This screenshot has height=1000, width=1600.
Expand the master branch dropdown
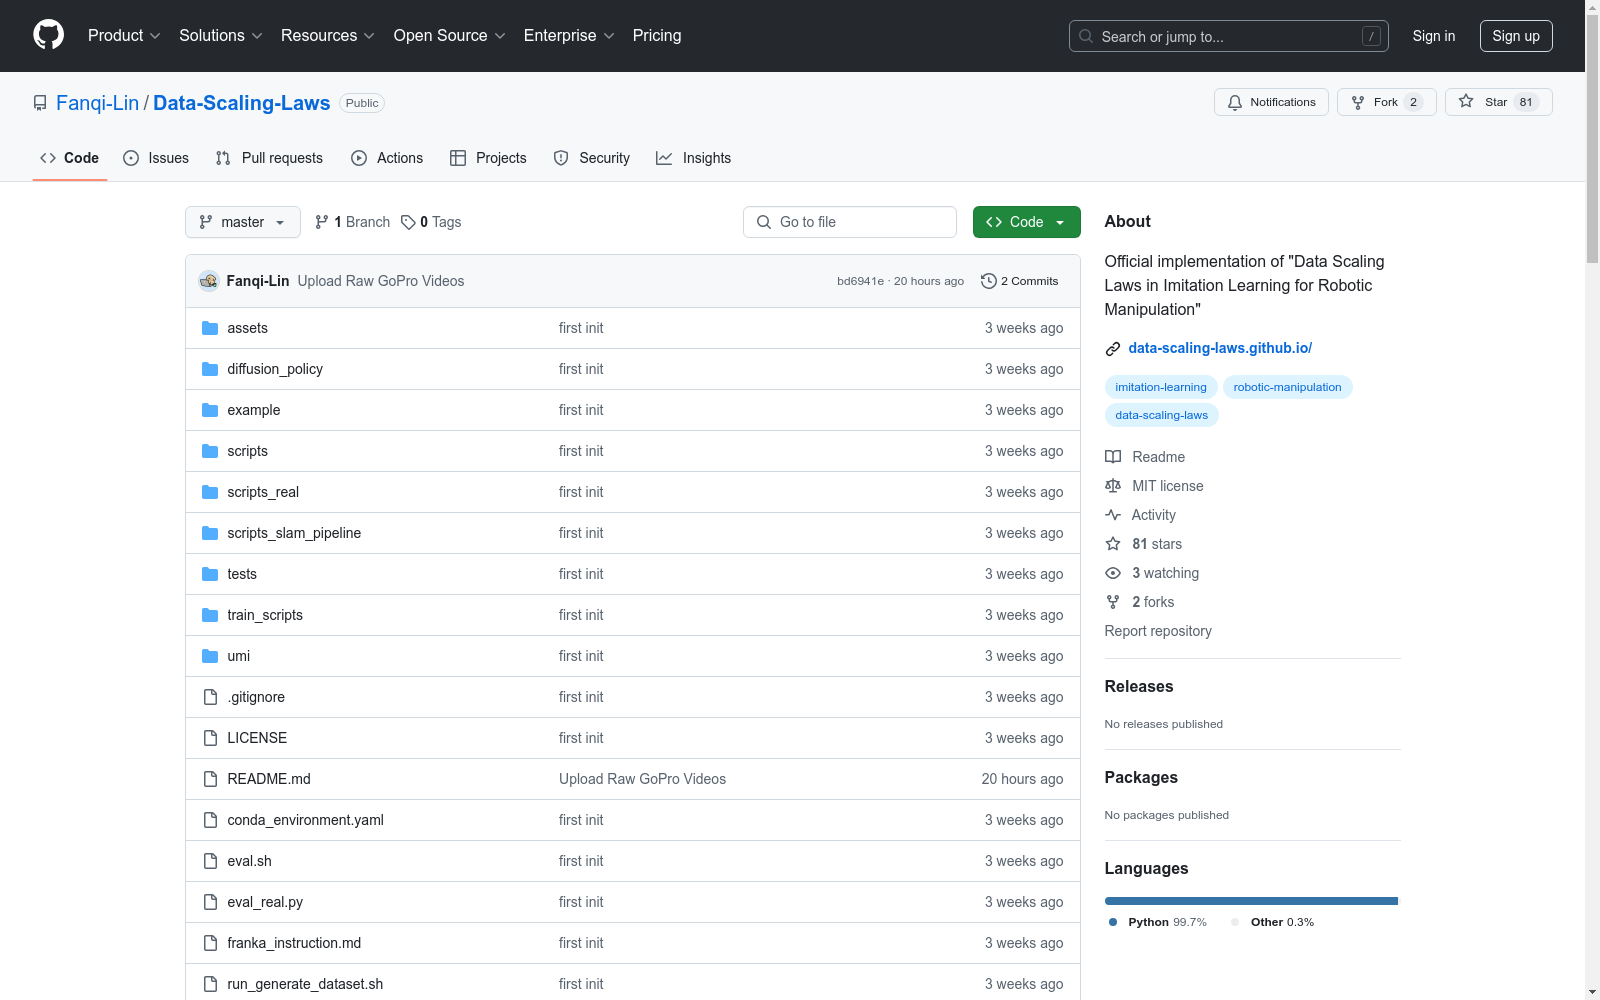pos(243,222)
